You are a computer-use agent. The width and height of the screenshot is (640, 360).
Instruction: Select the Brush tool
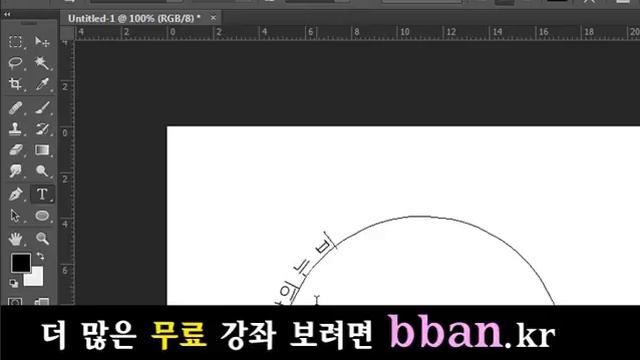pyautogui.click(x=42, y=108)
